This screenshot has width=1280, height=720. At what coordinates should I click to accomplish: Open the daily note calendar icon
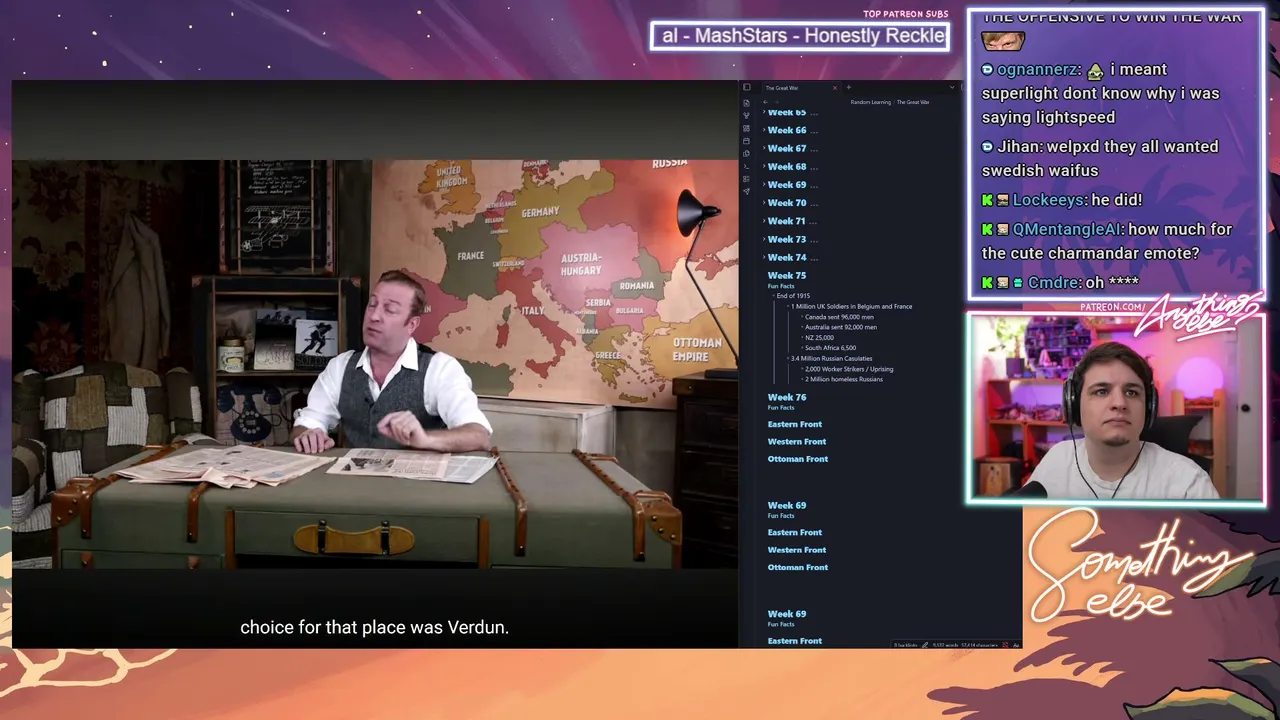[x=746, y=141]
